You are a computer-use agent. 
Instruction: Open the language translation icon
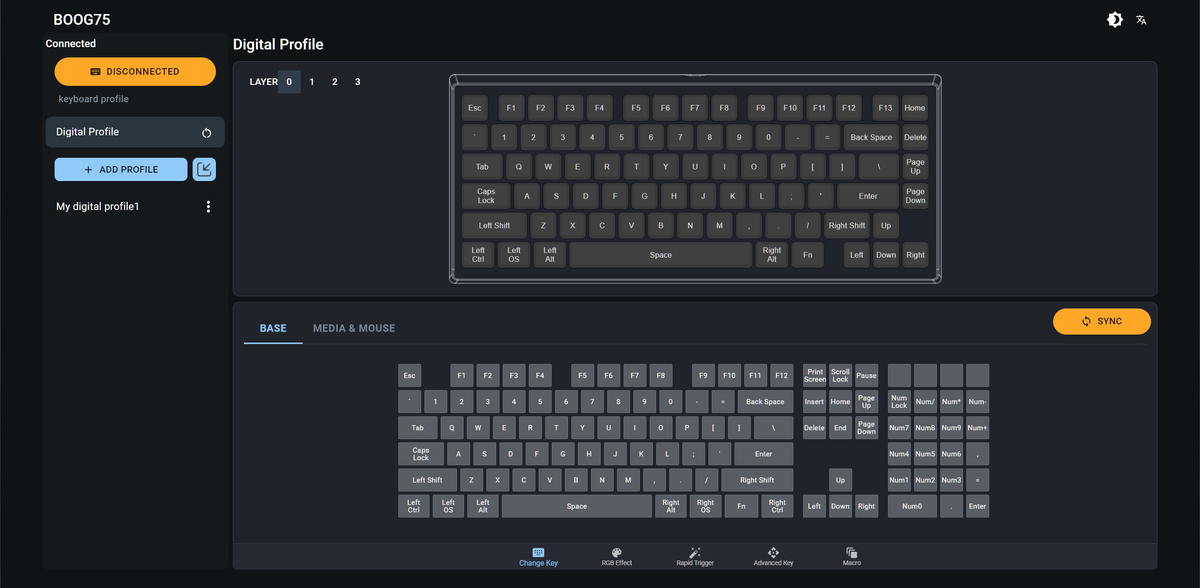point(1141,20)
